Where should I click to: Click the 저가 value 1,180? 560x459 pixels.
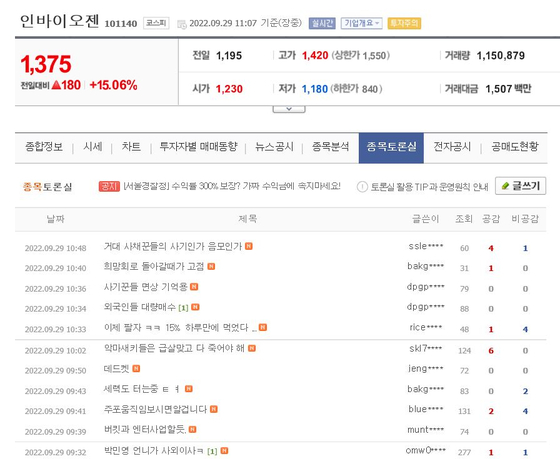click(315, 89)
